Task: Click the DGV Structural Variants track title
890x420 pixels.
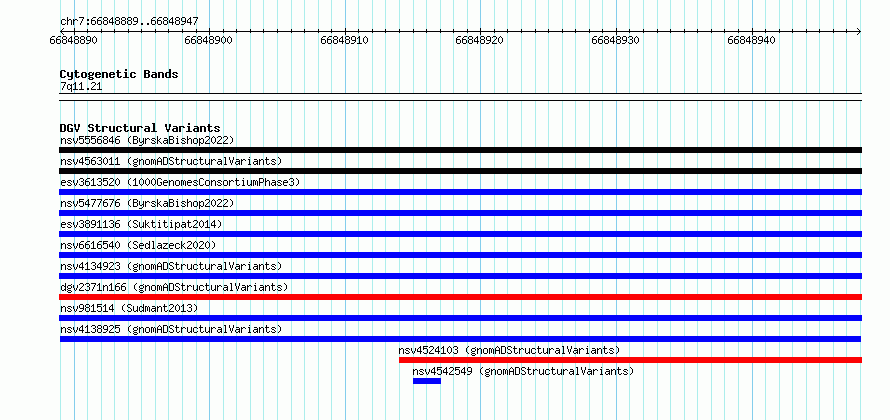Action: point(140,128)
